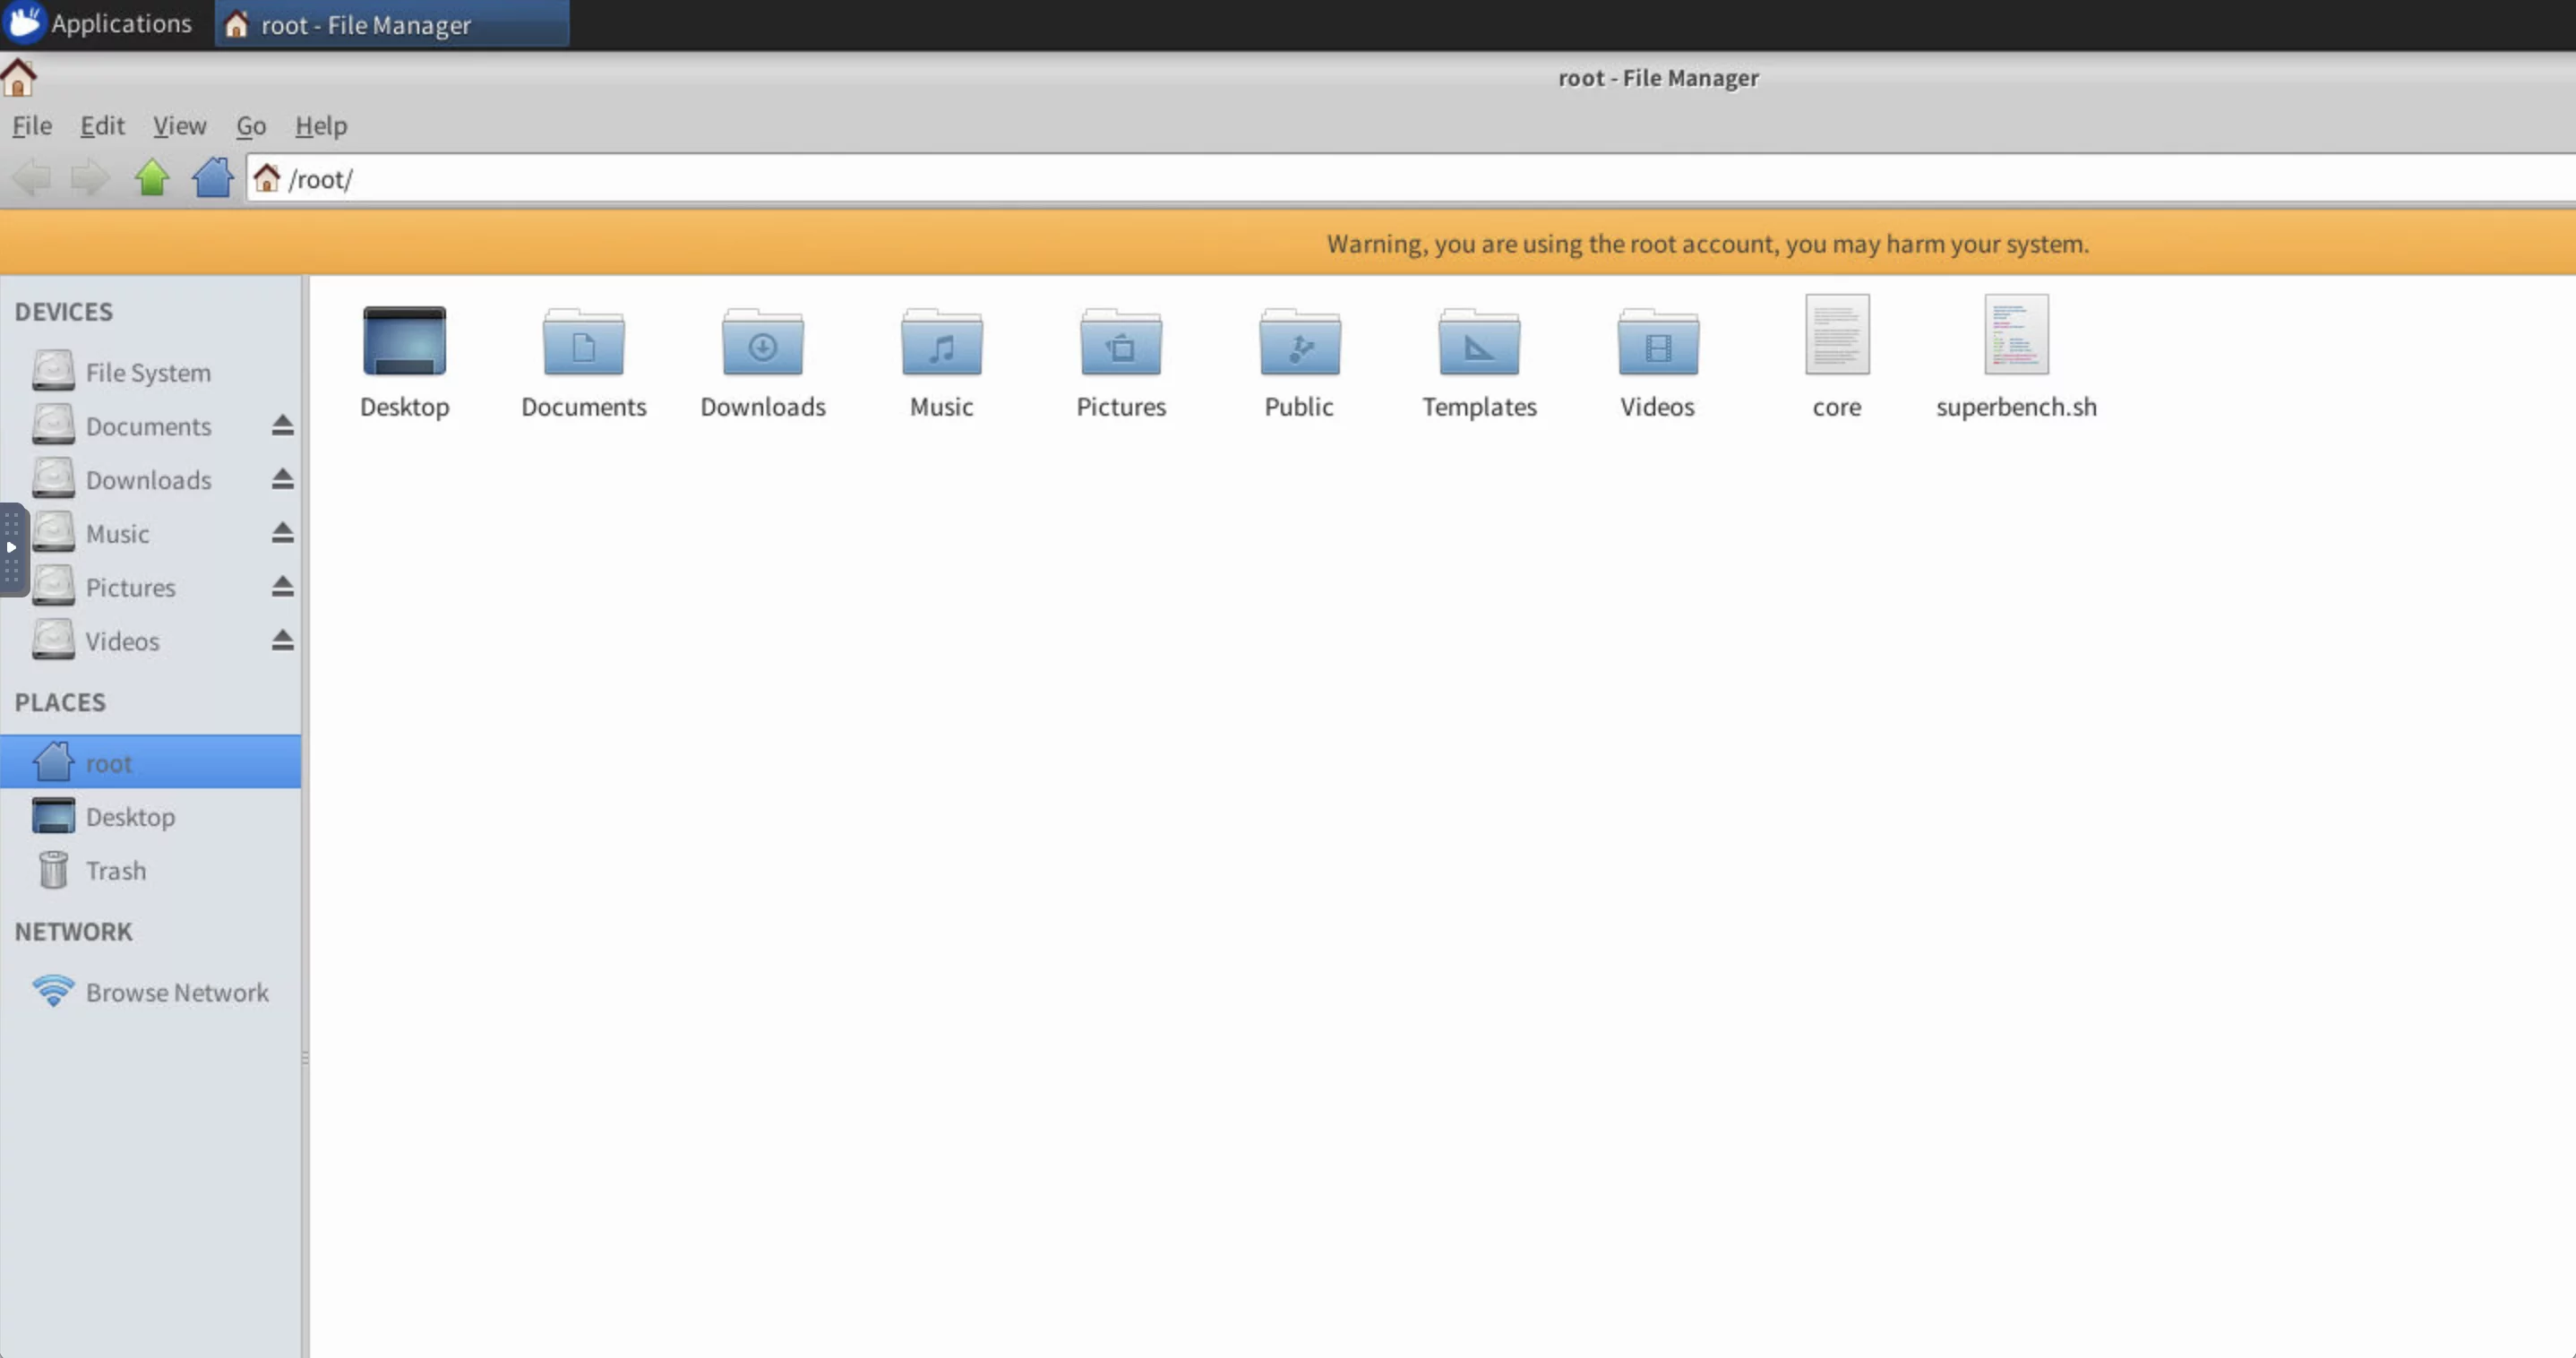Select the superbench.sh script file
2576x1358 pixels.
[x=2015, y=336]
